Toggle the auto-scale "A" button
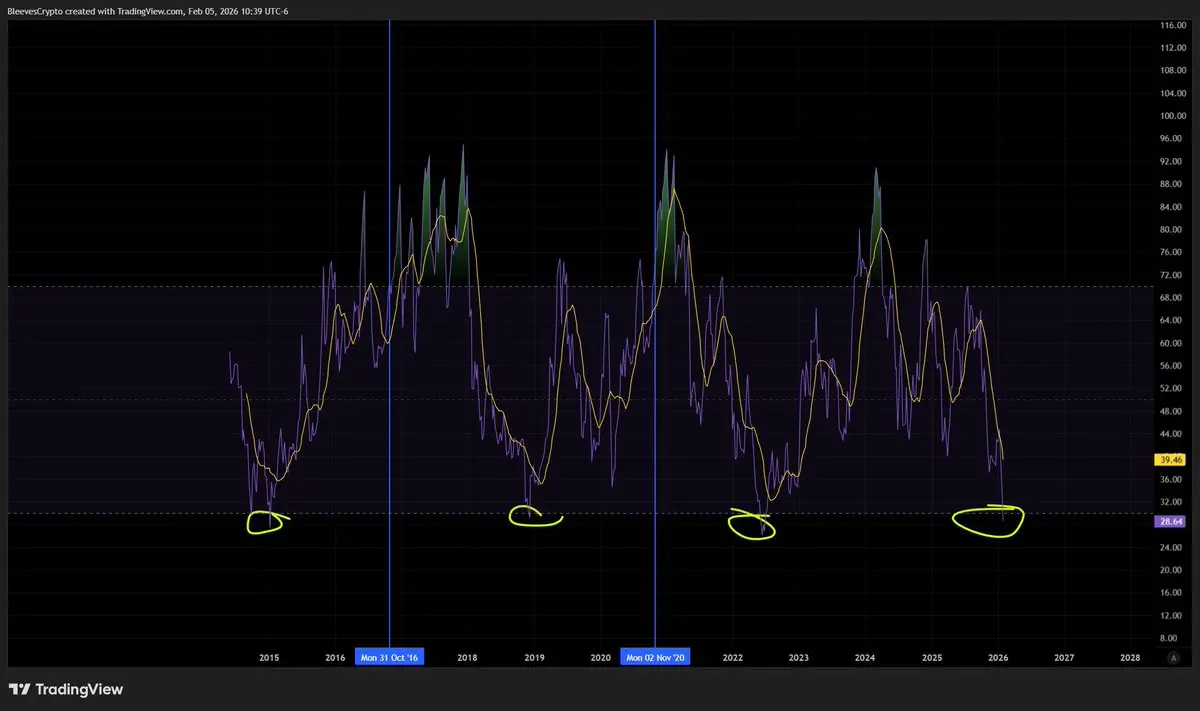Viewport: 1200px width, 711px height. point(1173,658)
